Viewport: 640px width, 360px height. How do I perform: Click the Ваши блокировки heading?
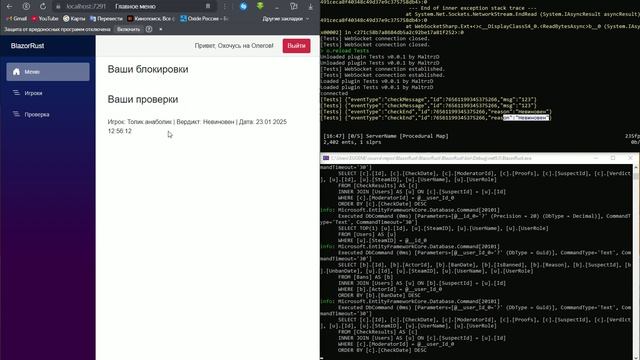tap(148, 69)
